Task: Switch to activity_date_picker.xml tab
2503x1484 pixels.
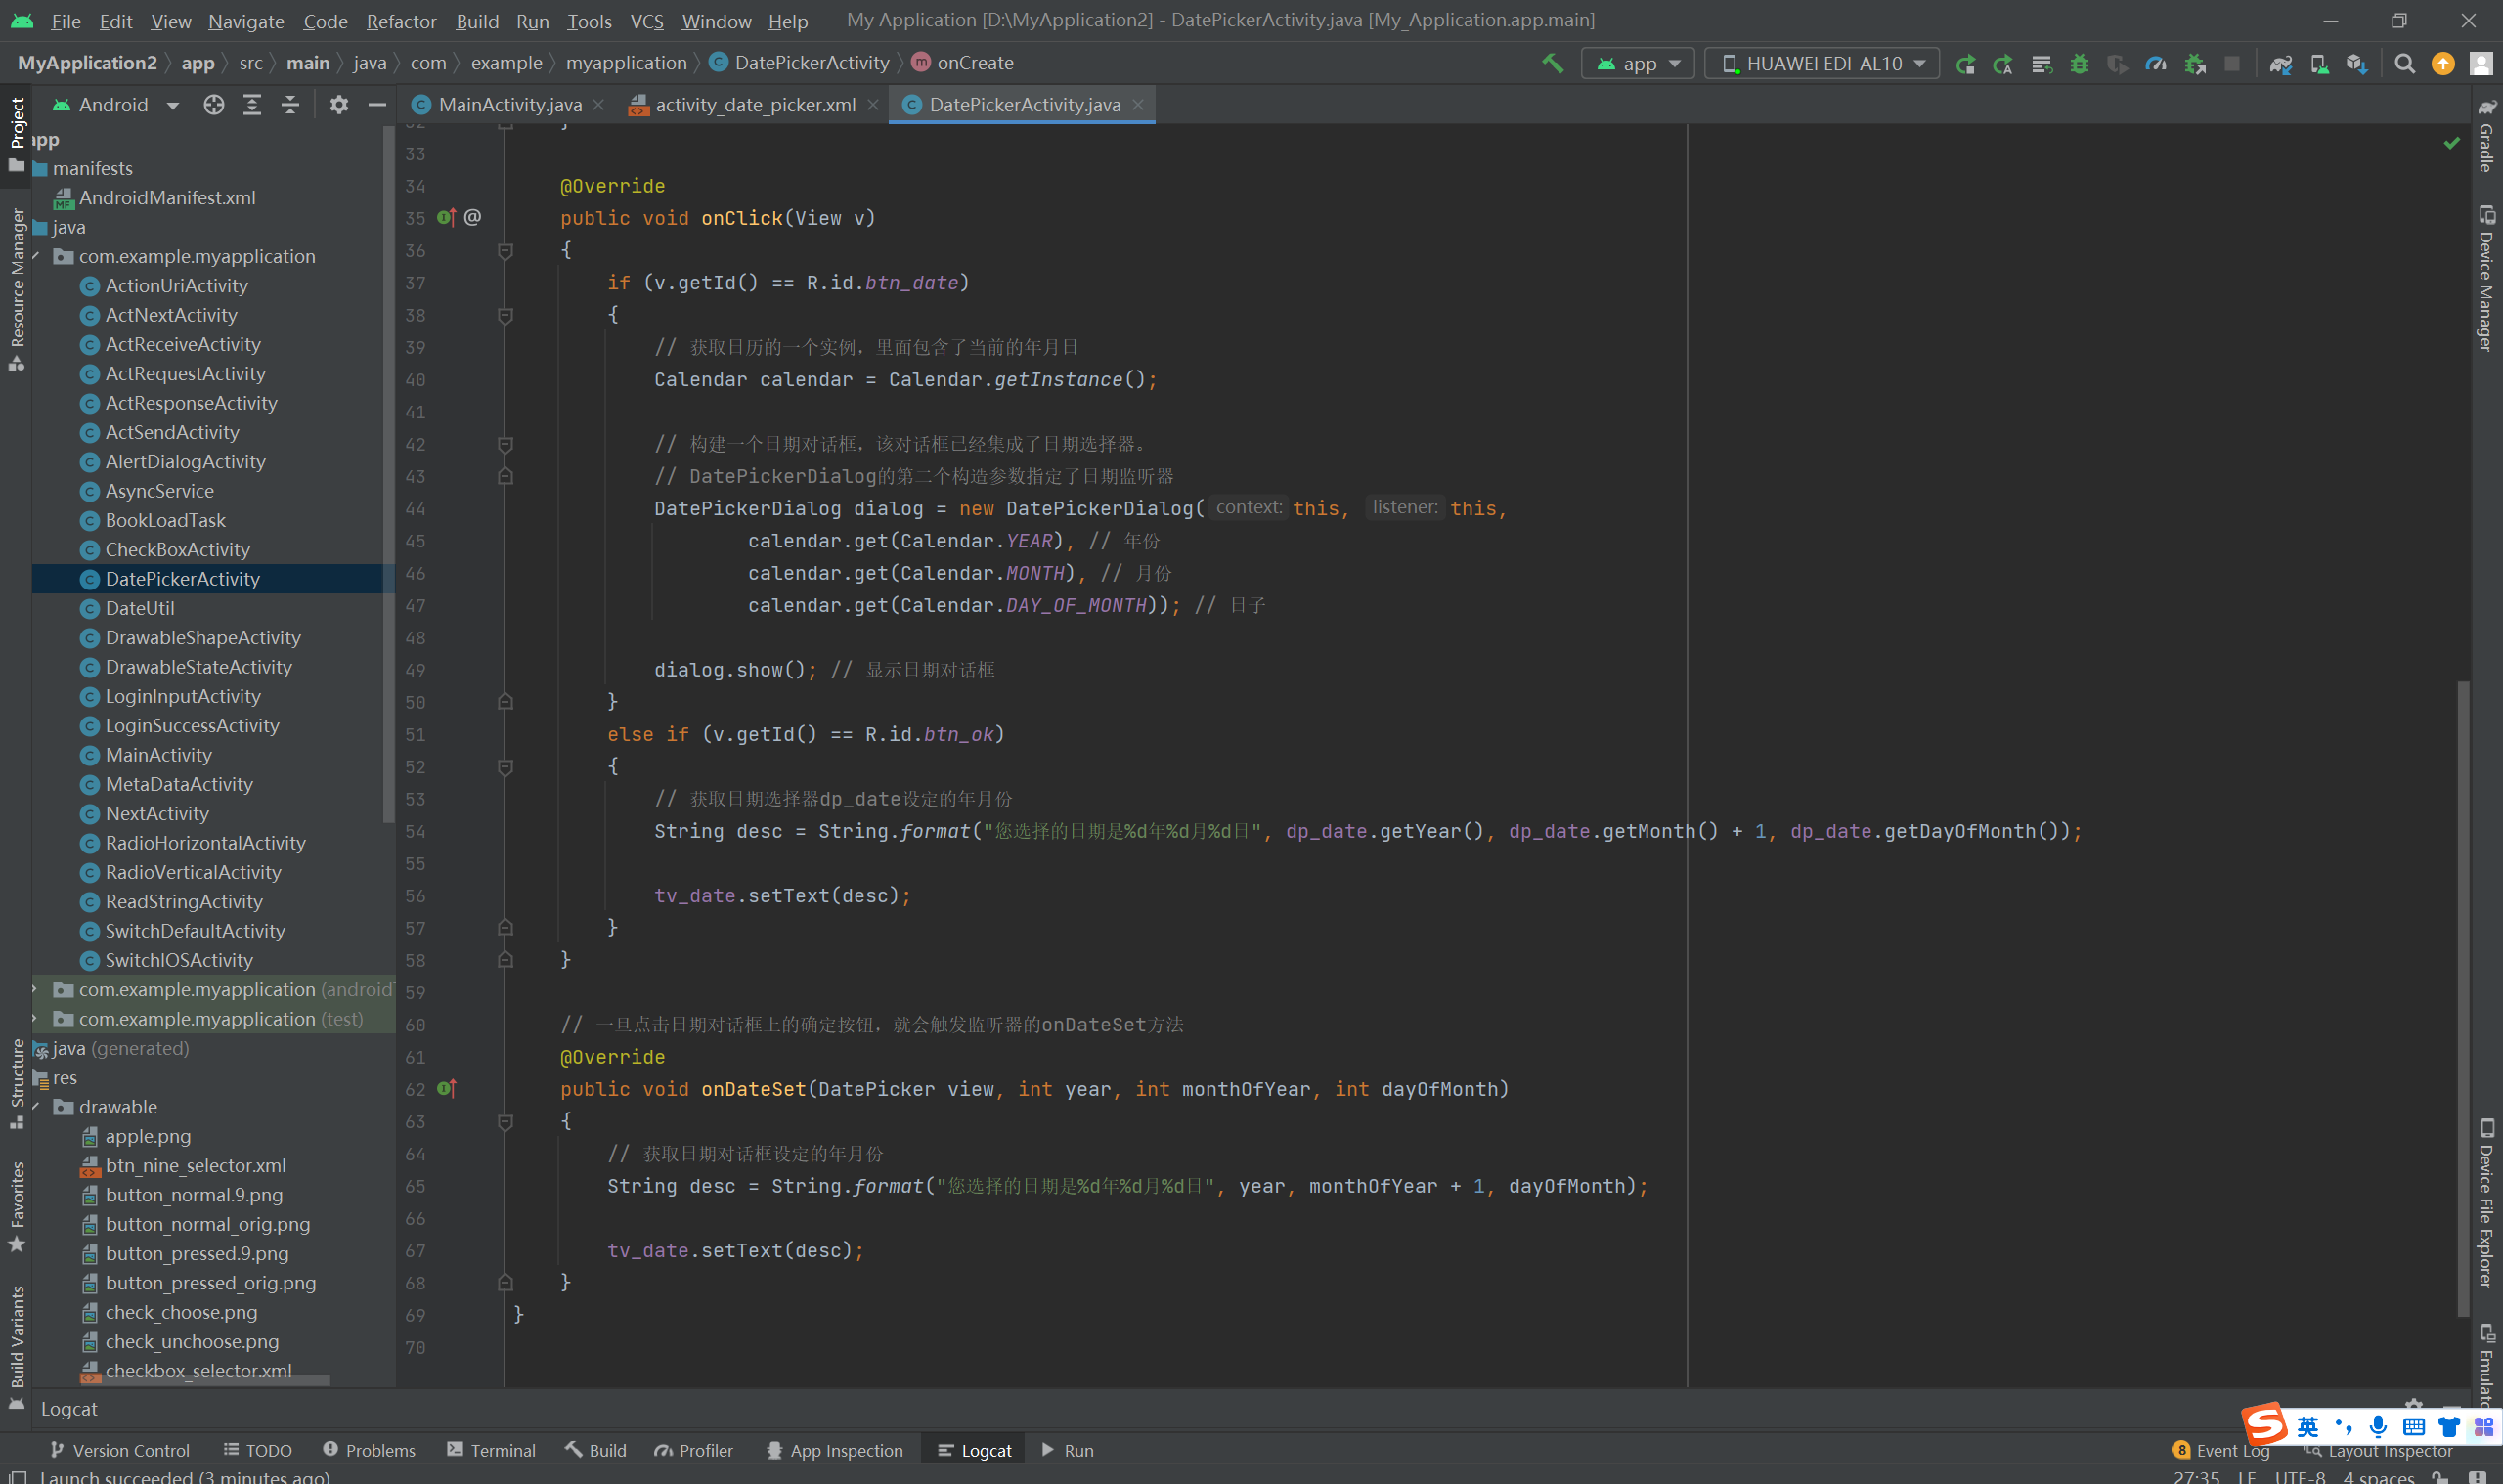Action: coord(754,105)
